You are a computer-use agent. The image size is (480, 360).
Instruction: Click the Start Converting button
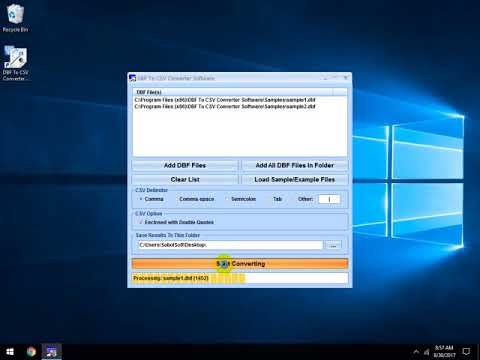pyautogui.click(x=240, y=264)
